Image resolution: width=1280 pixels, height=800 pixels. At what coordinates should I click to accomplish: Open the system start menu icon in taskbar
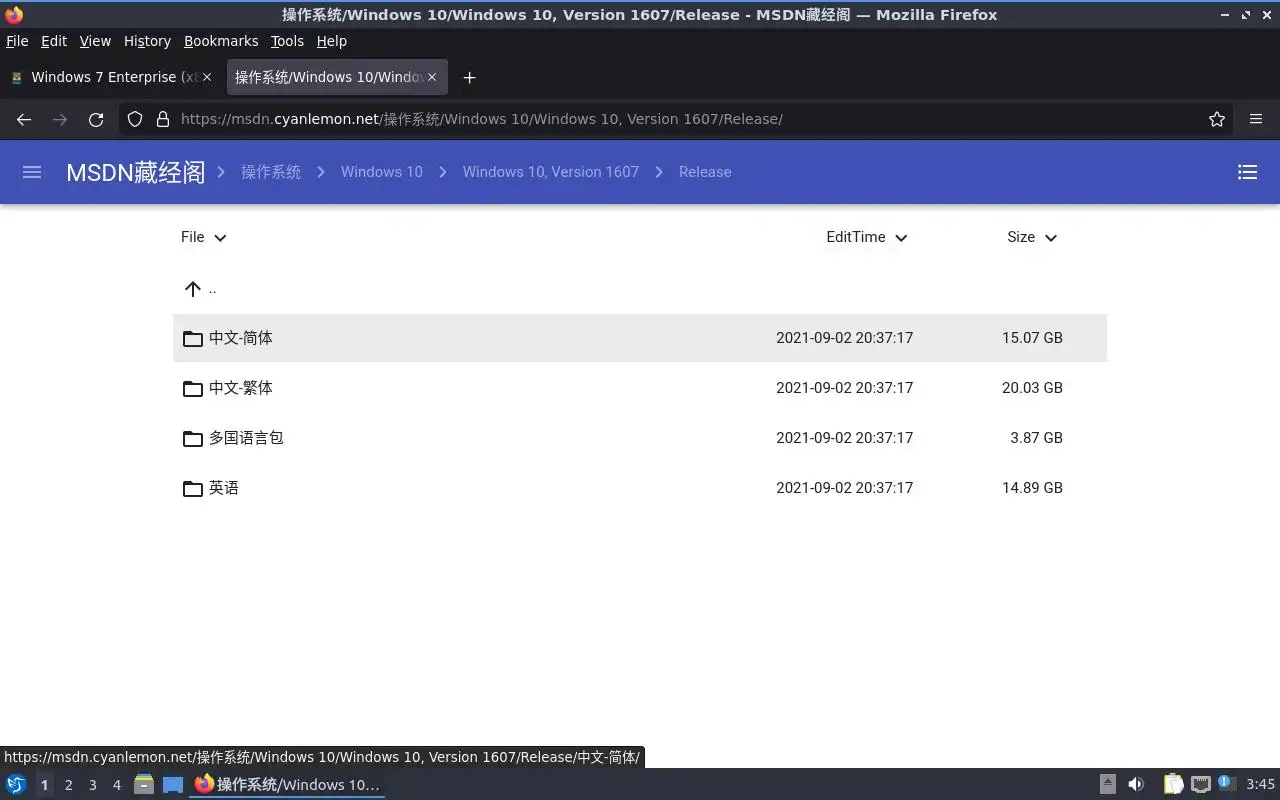click(15, 784)
